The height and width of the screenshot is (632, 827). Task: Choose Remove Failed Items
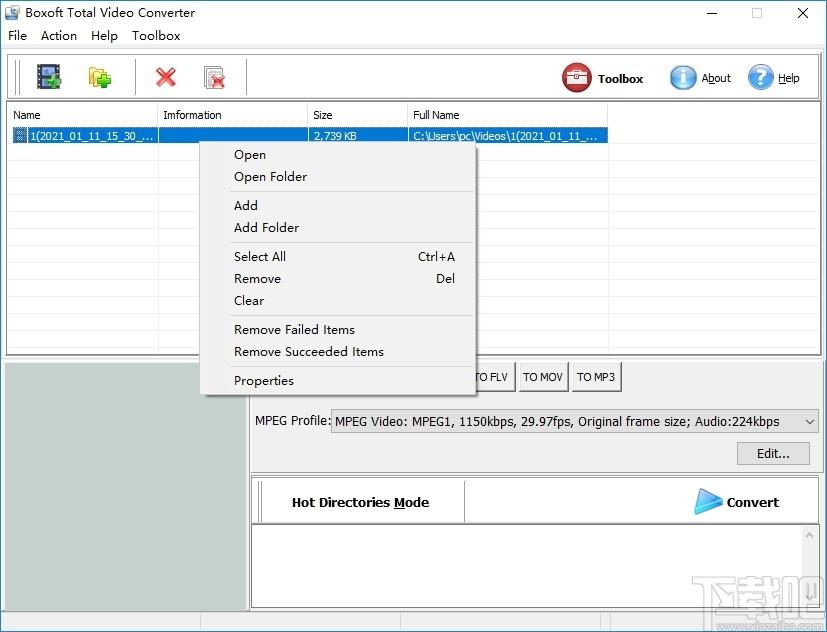pos(338,330)
